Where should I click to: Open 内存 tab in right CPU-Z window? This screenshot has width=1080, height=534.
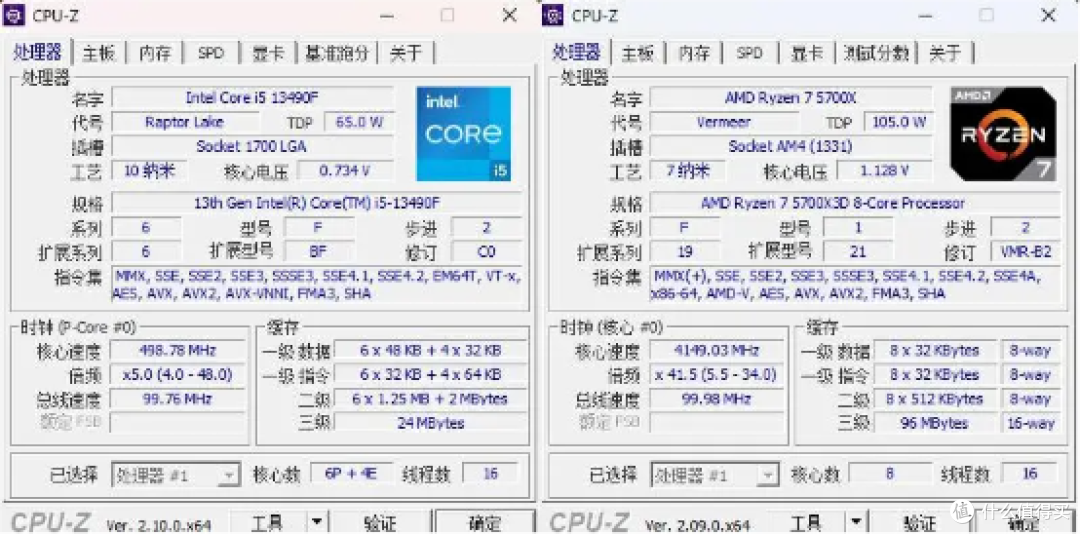click(x=694, y=53)
